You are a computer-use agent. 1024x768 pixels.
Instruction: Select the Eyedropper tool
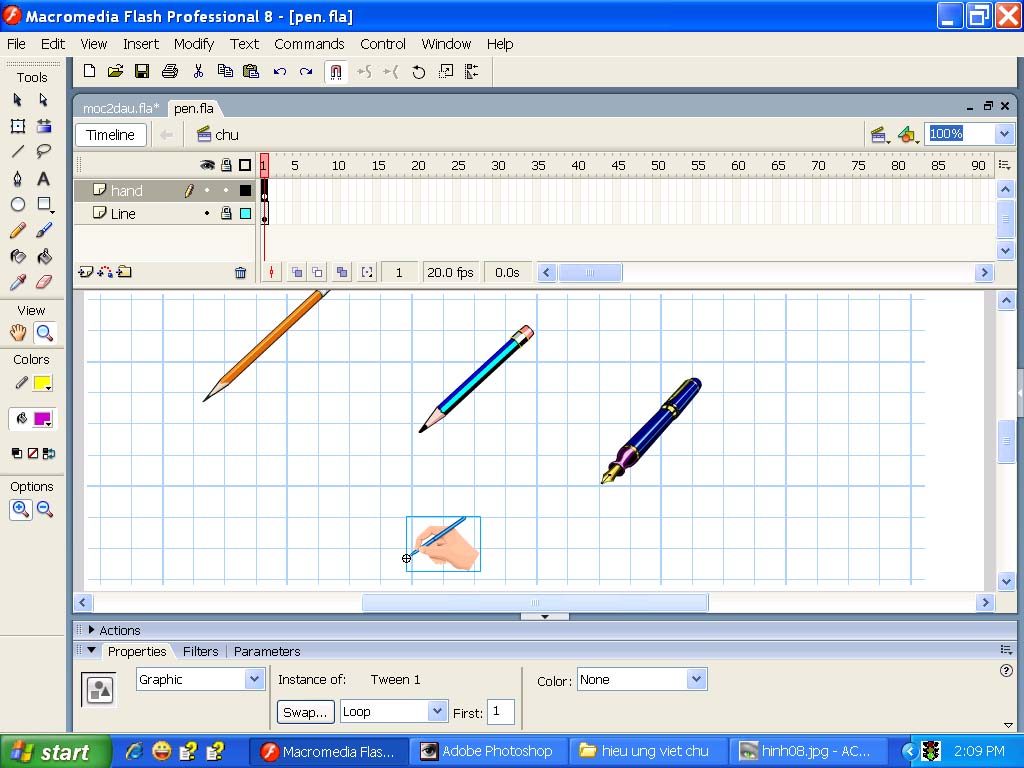18,282
